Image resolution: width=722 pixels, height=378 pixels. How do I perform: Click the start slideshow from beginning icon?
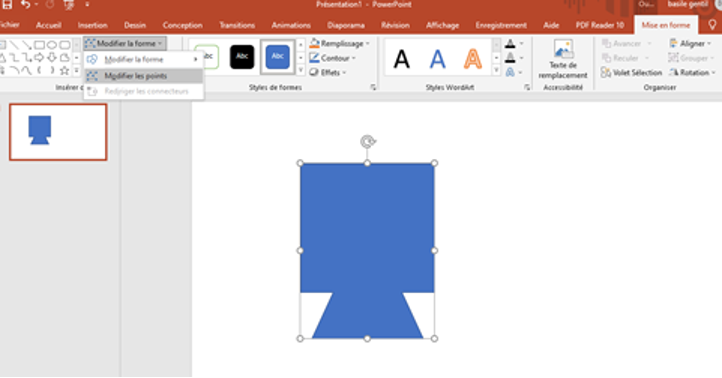click(69, 5)
